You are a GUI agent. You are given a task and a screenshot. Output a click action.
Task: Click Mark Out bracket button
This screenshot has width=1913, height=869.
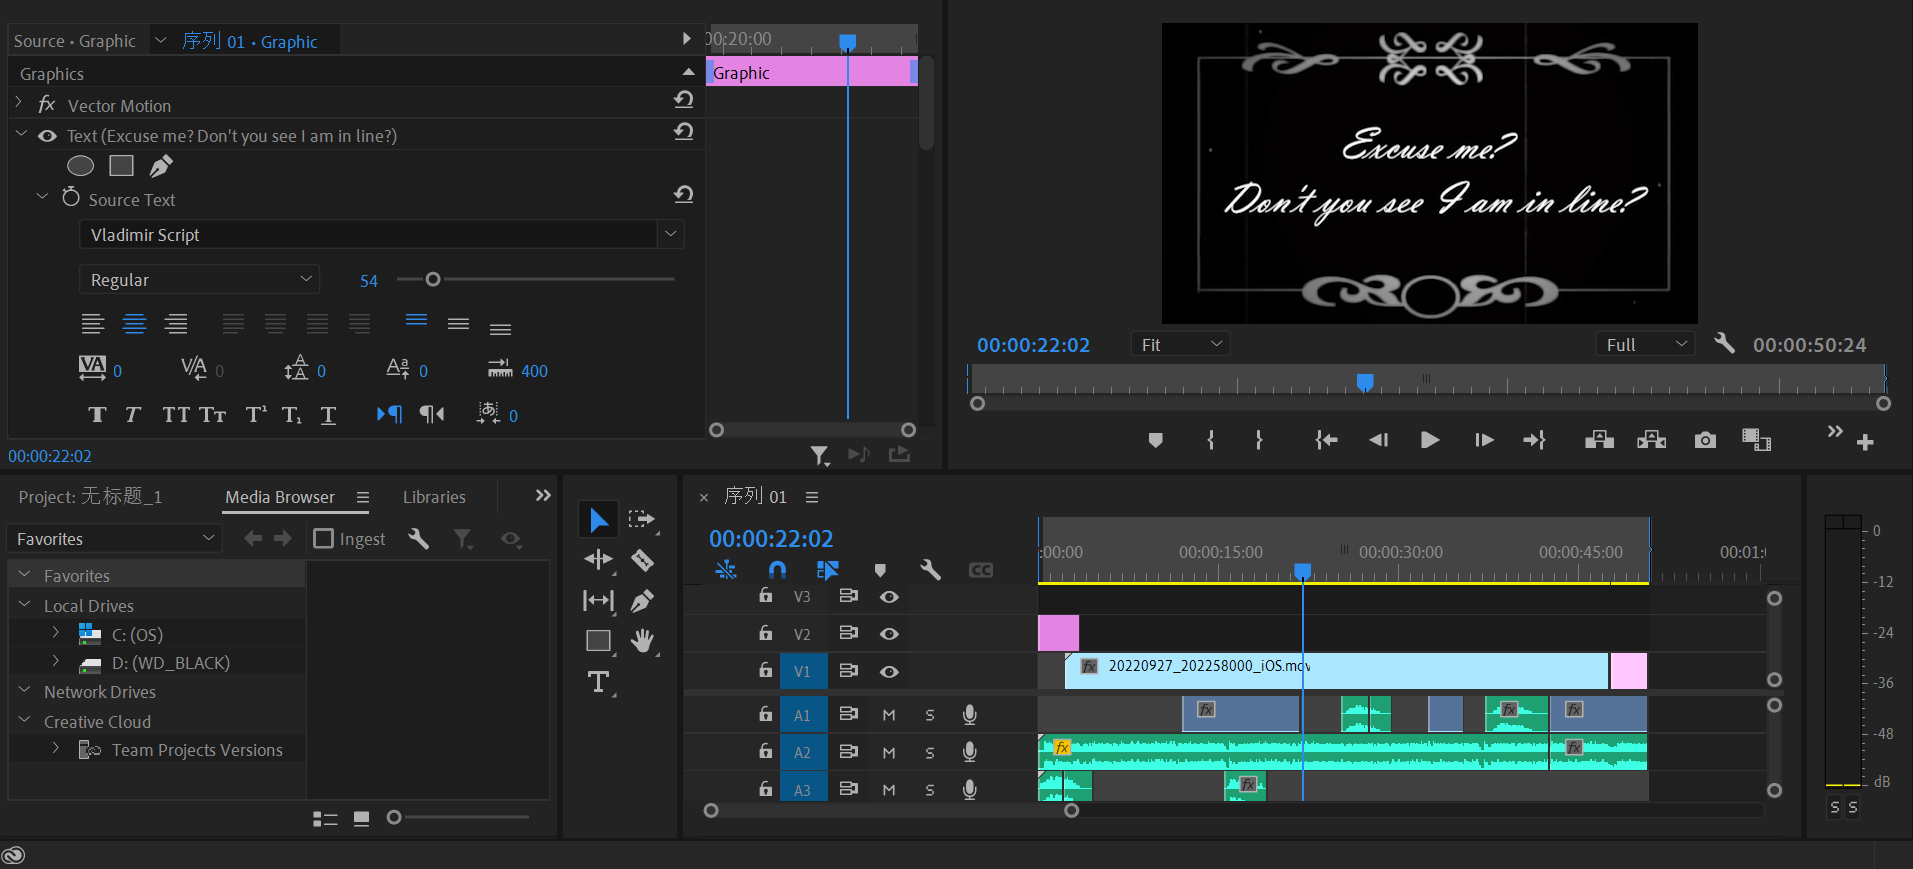pos(1258,440)
